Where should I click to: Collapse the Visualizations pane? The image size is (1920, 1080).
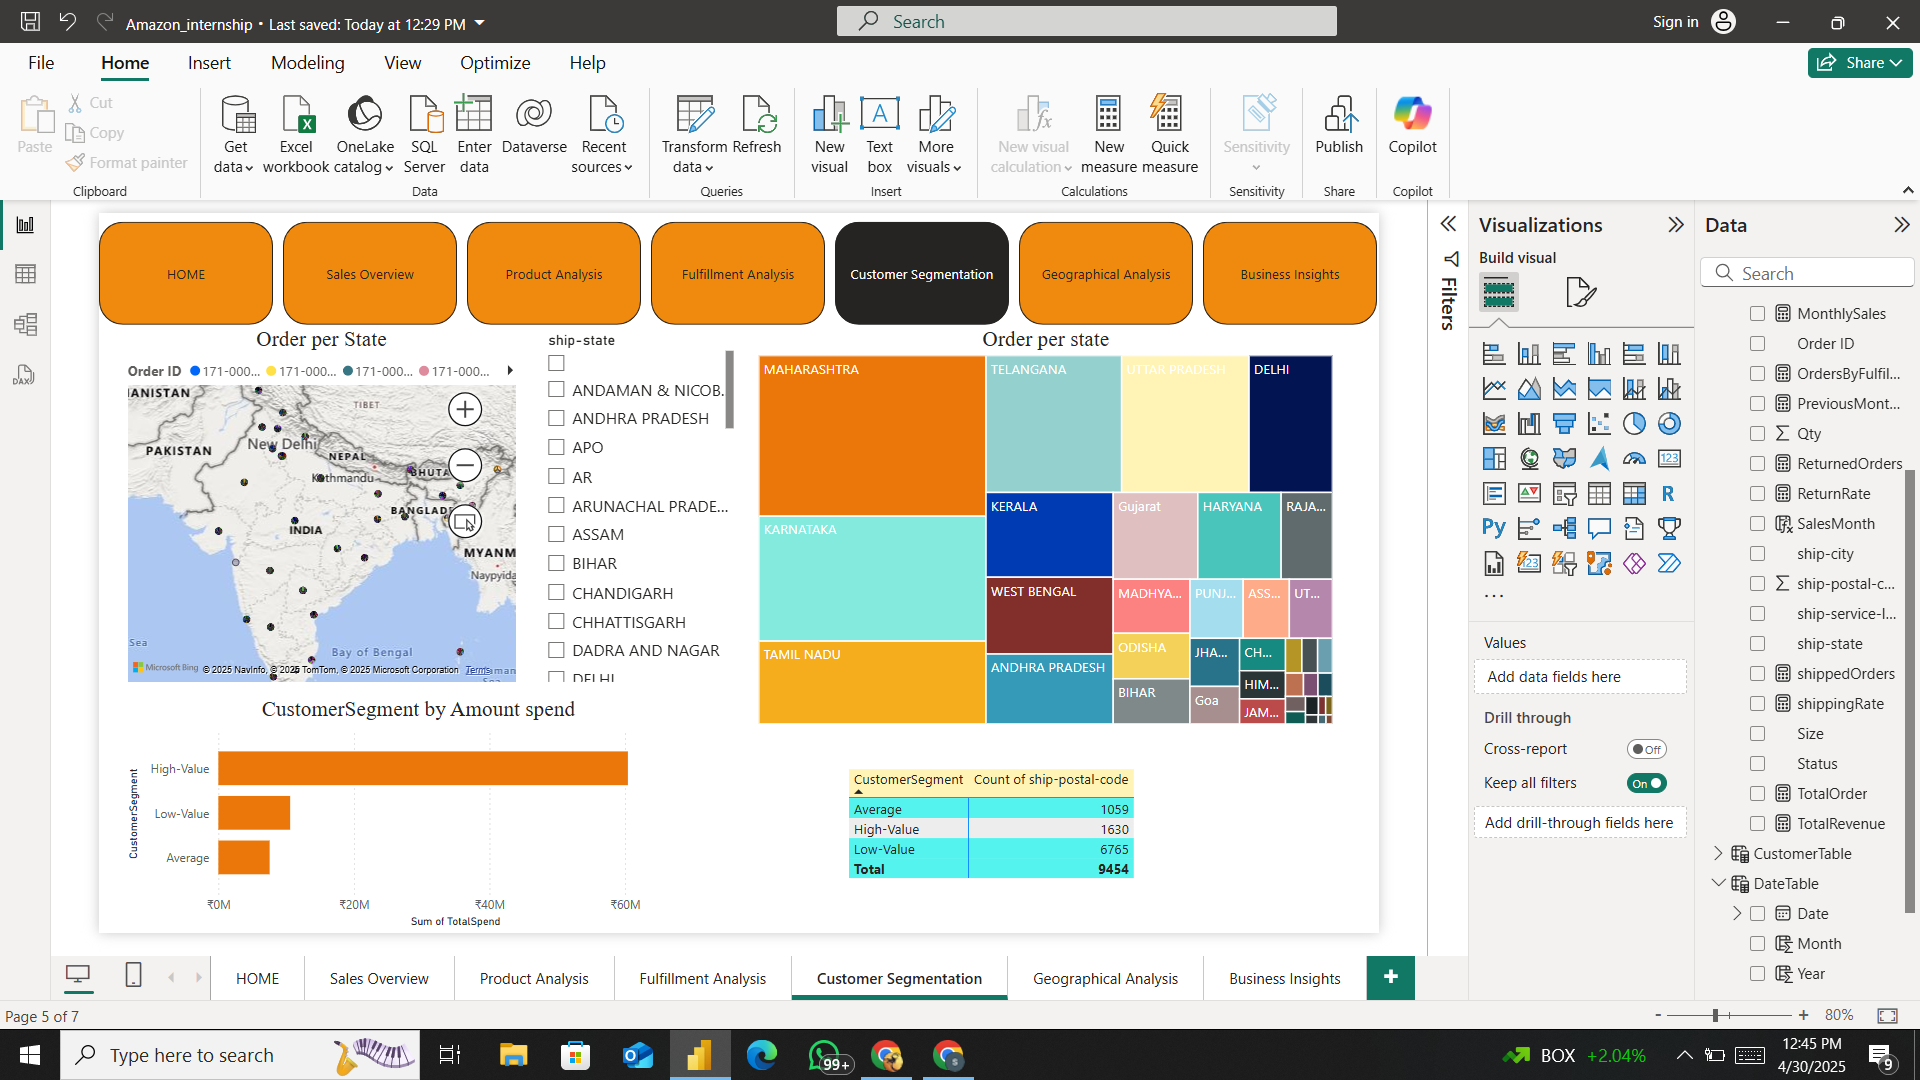1675,225
